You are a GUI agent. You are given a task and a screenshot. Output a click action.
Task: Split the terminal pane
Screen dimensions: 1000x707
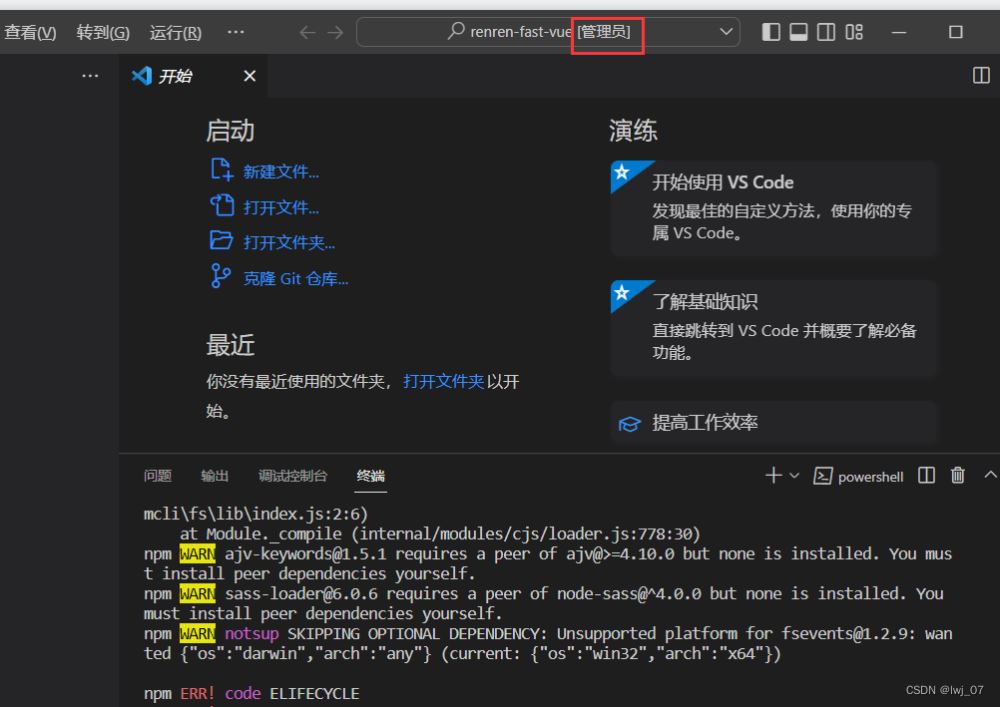pyautogui.click(x=926, y=475)
